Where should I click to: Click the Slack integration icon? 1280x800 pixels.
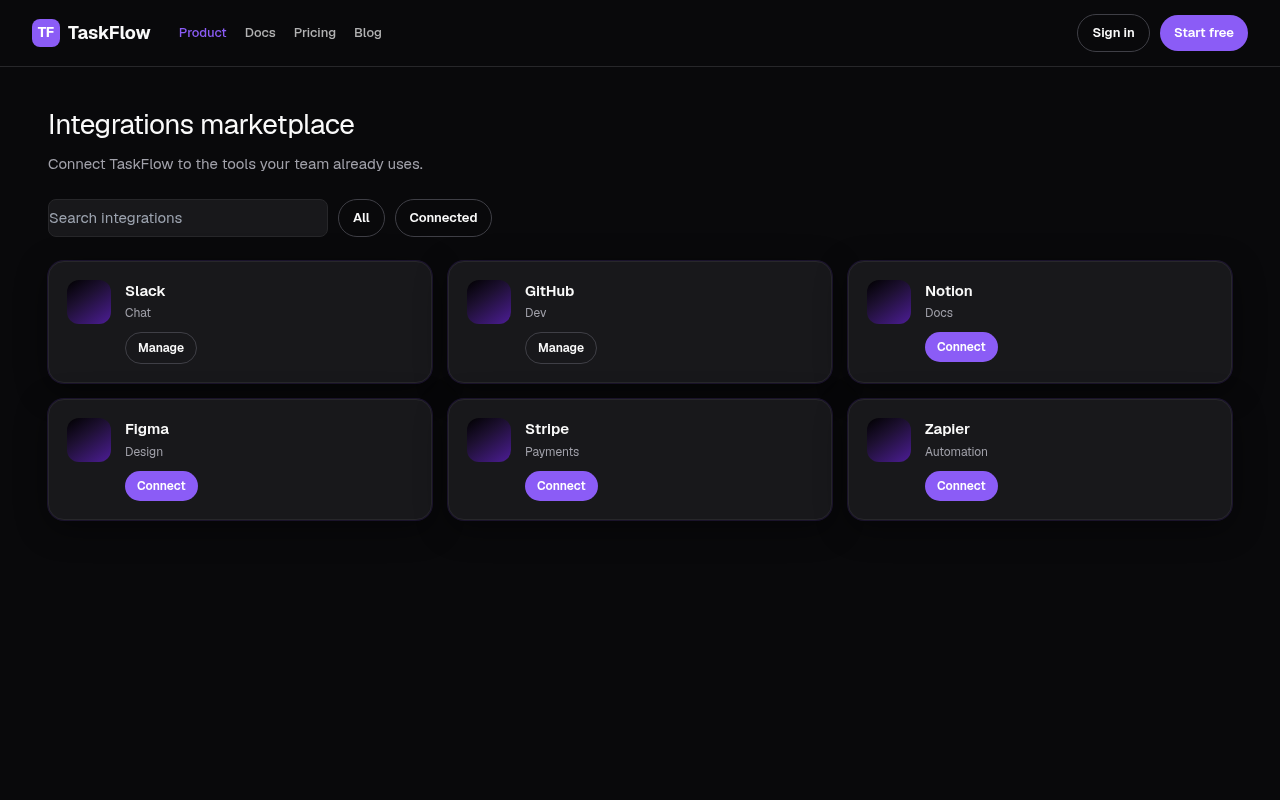tap(89, 302)
